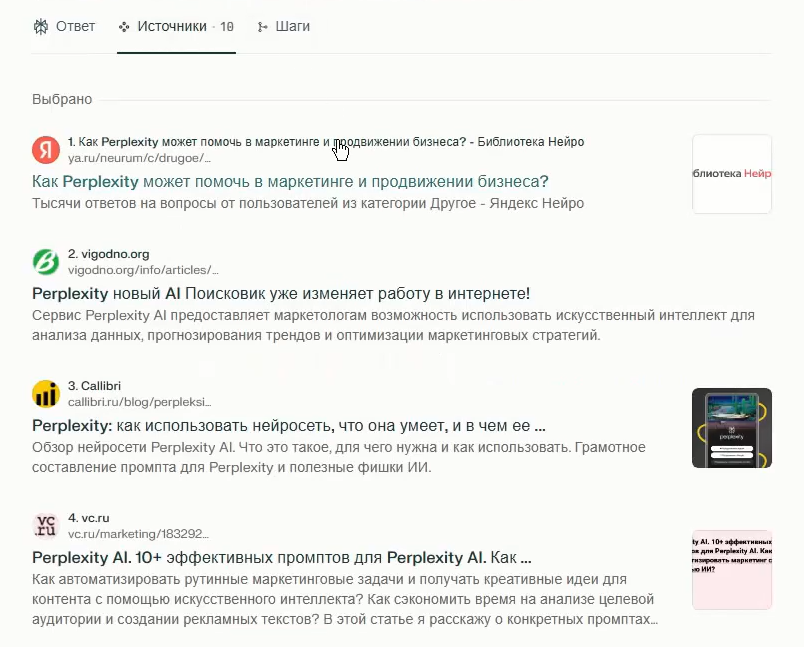Click the ya.ru/neurum source URL
The width and height of the screenshot is (804, 647).
coord(139,158)
